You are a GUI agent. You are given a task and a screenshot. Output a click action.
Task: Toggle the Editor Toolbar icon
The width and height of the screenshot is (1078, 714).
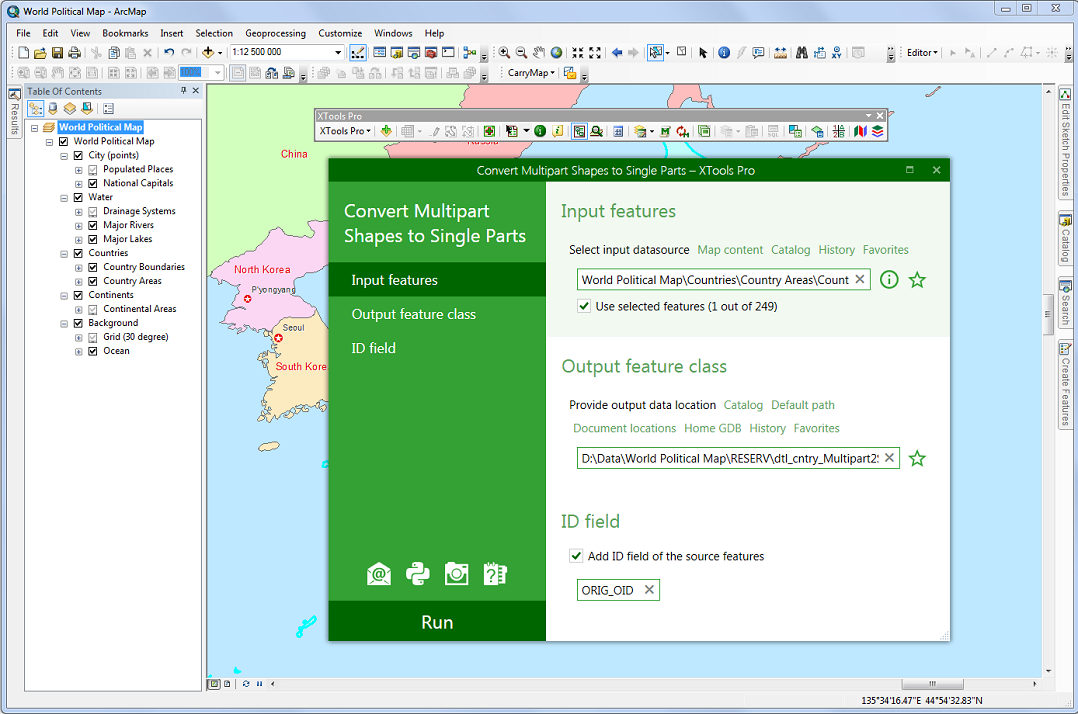358,53
